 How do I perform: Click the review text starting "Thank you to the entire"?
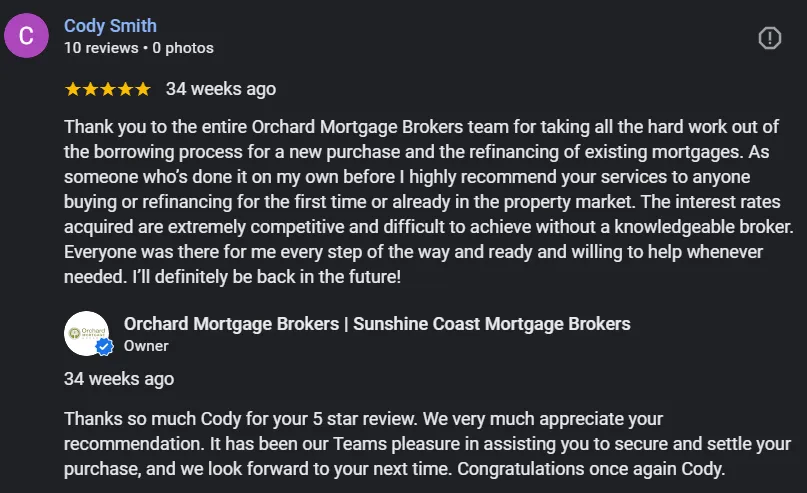click(x=428, y=202)
